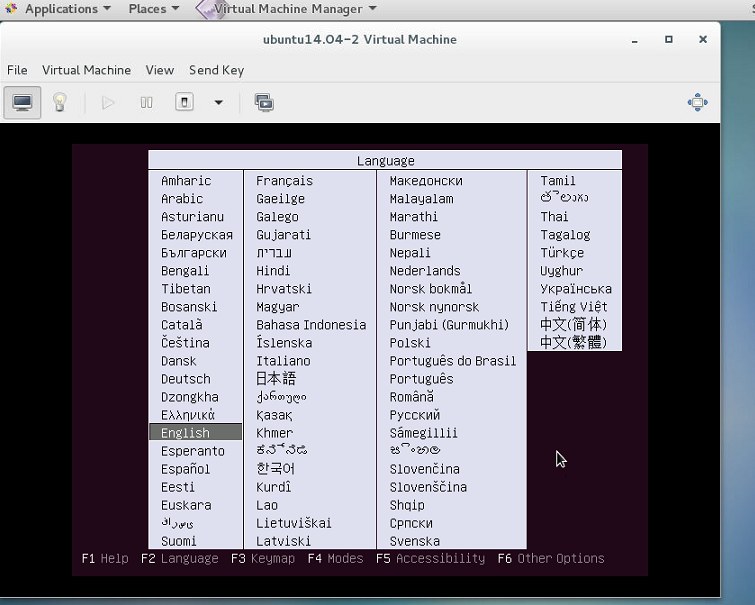The height and width of the screenshot is (605, 755).
Task: Click the Run virtual machine play icon
Action: pyautogui.click(x=108, y=103)
